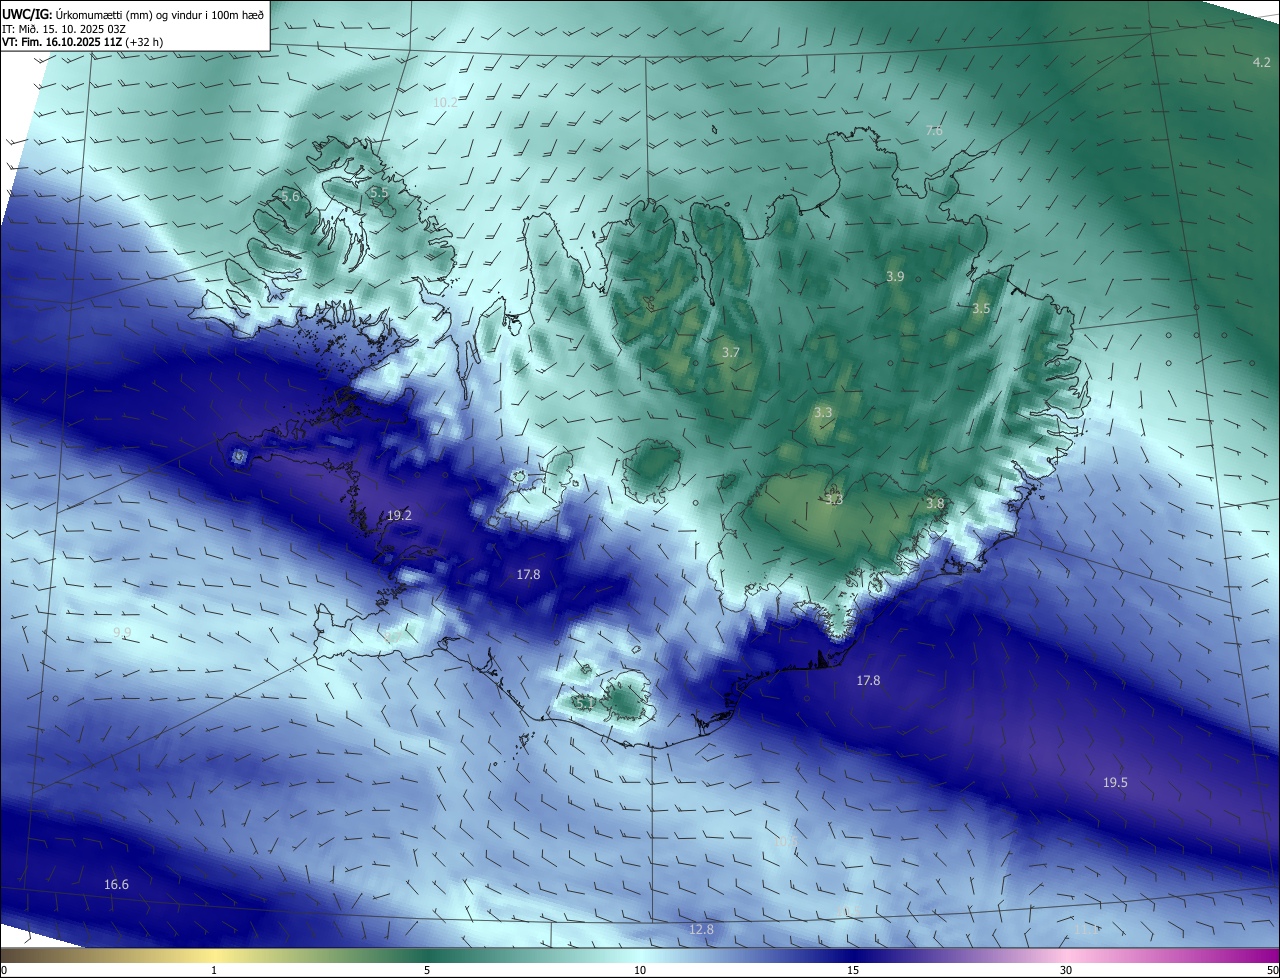
Task: Select the 3.9 value label
Action: click(x=895, y=277)
